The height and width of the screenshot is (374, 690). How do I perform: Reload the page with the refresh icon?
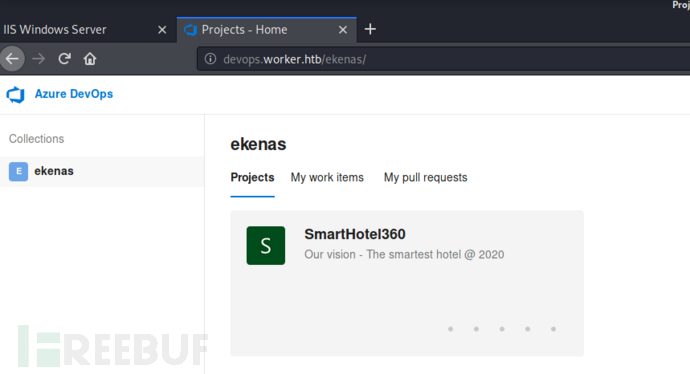[x=65, y=59]
